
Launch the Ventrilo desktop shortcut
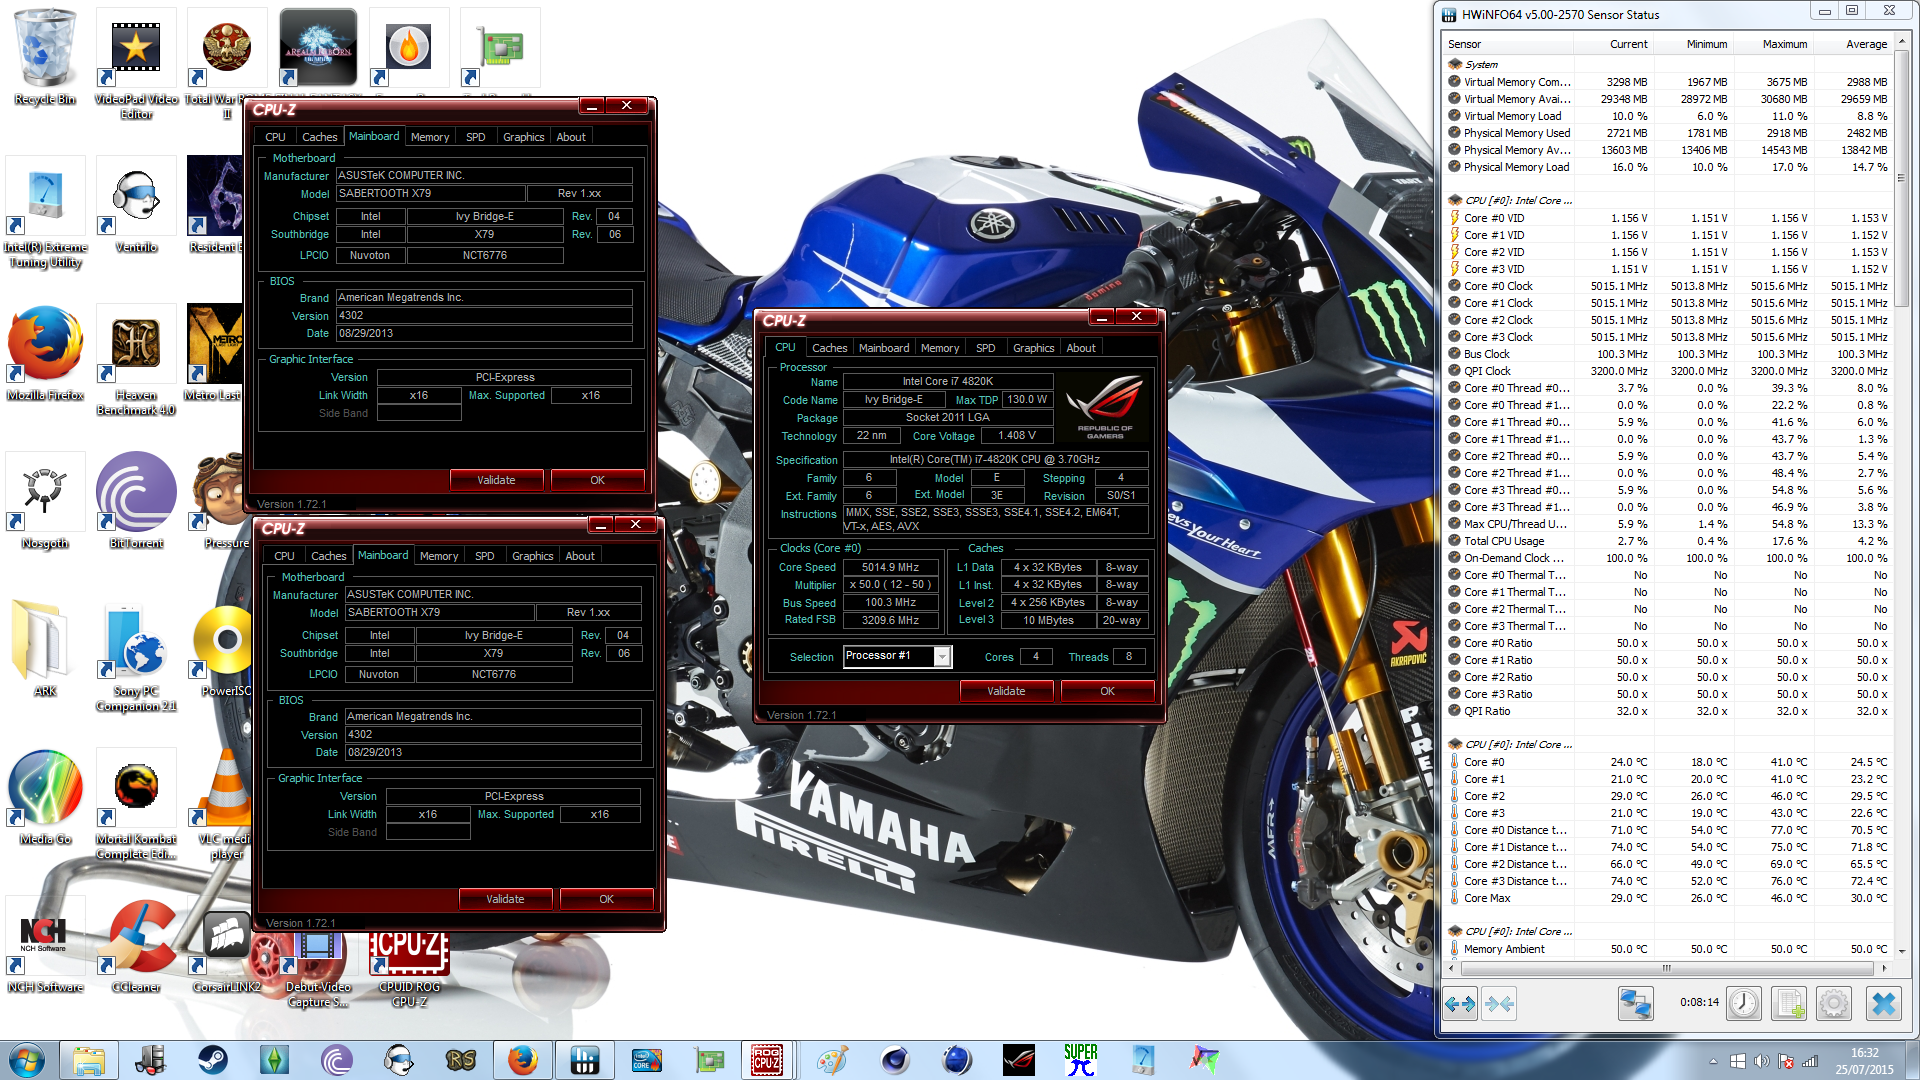coord(136,206)
